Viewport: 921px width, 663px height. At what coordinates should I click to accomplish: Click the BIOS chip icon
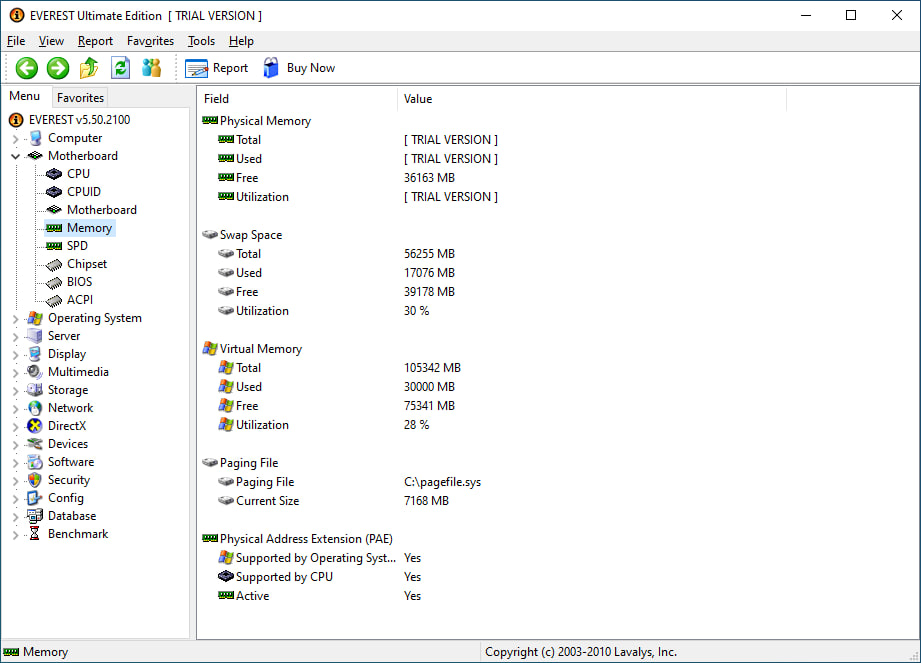(x=54, y=282)
